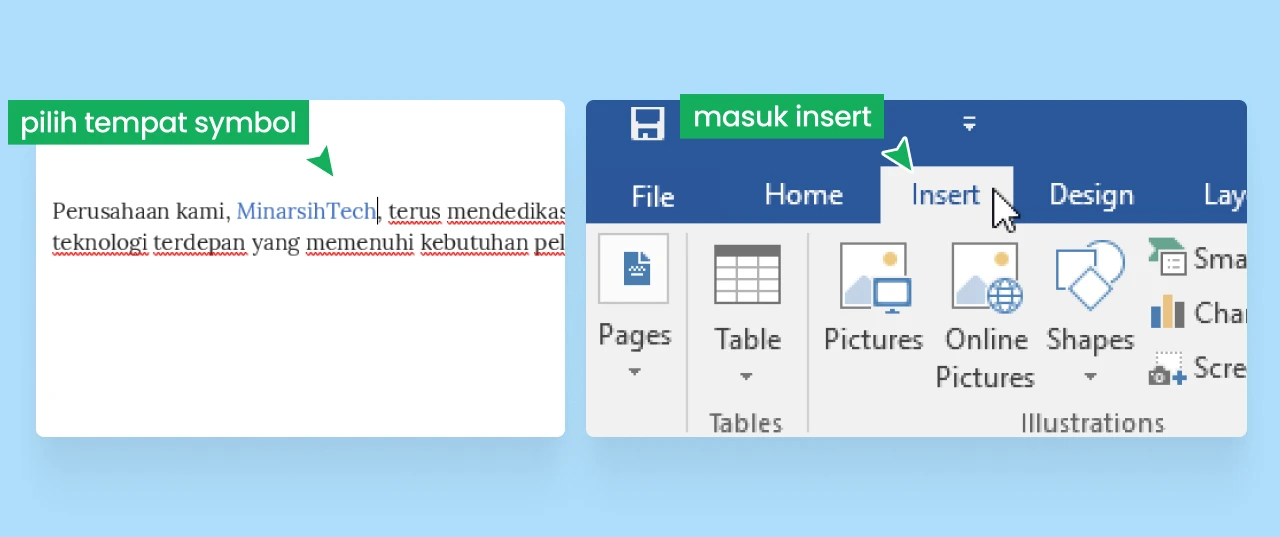Click the Shapes icon
The height and width of the screenshot is (537, 1280).
[x=1090, y=275]
